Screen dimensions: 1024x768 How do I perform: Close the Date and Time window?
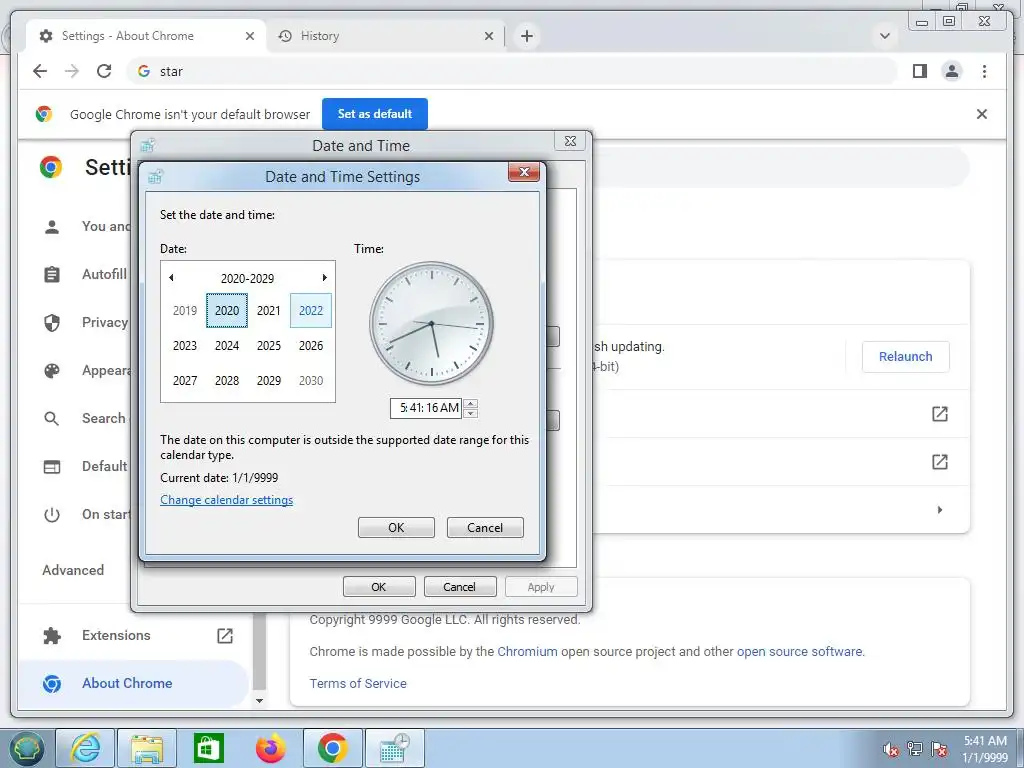[x=570, y=141]
